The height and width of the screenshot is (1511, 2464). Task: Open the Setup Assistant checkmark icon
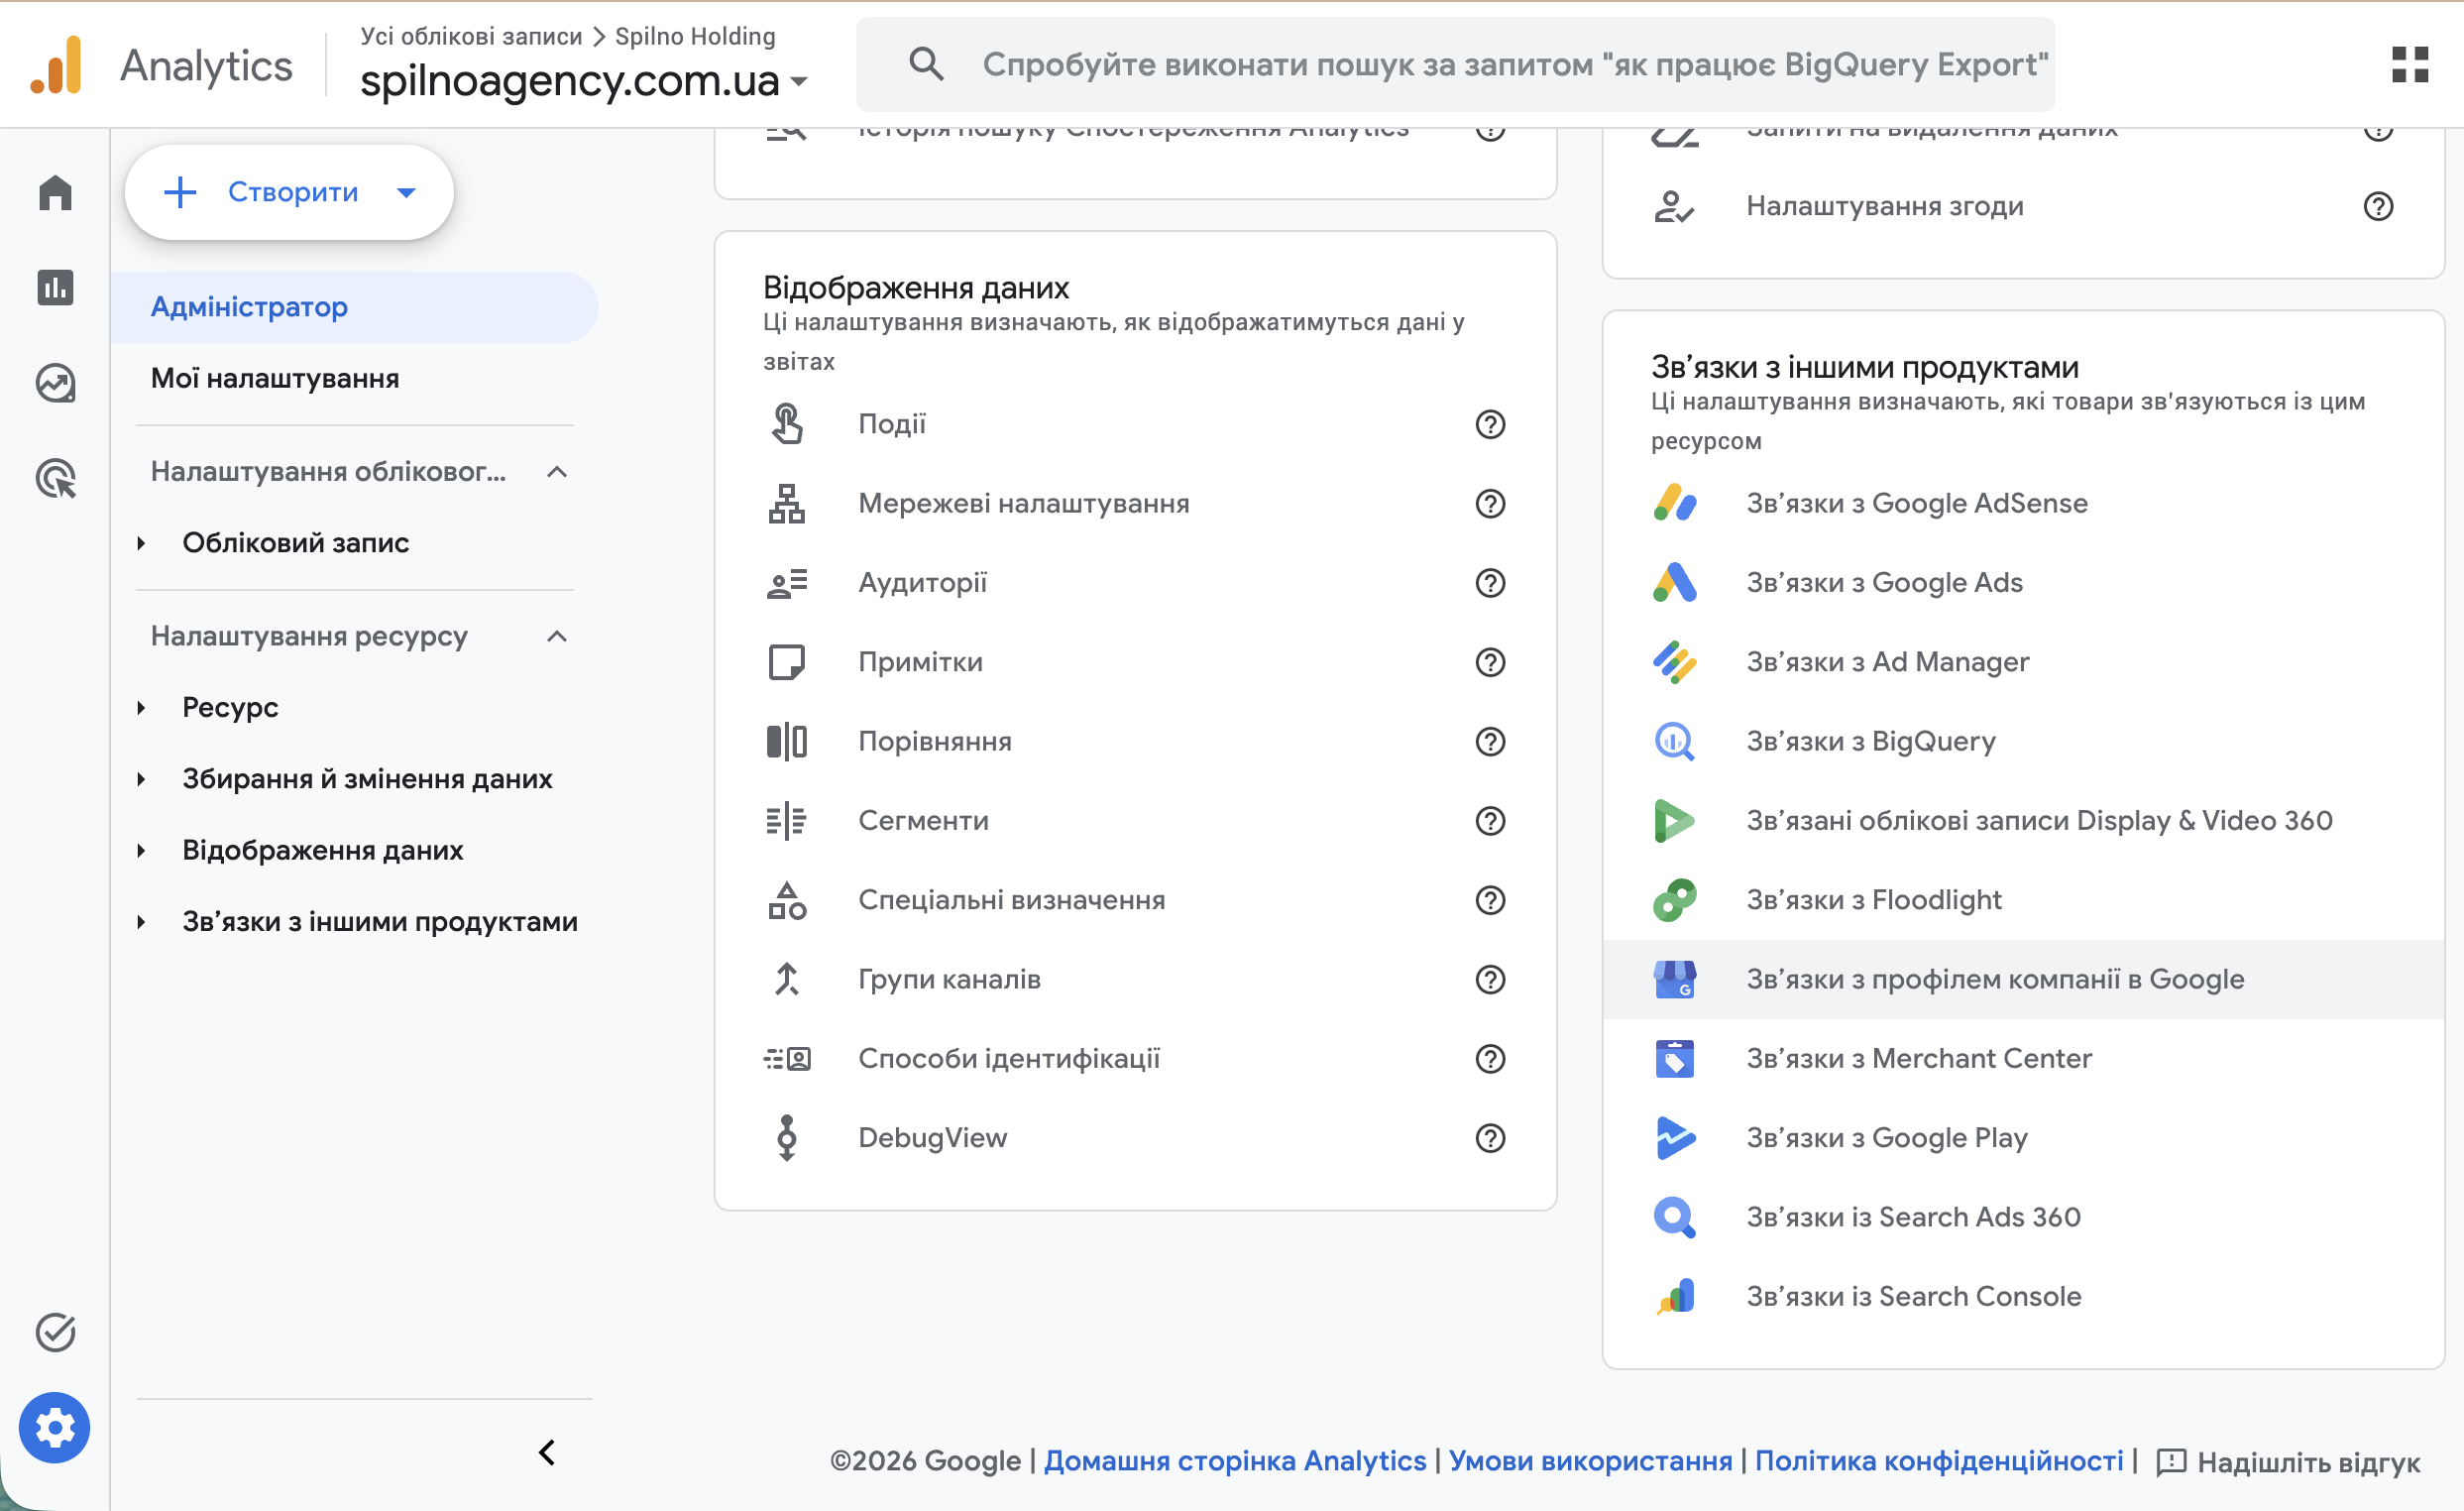click(55, 1331)
